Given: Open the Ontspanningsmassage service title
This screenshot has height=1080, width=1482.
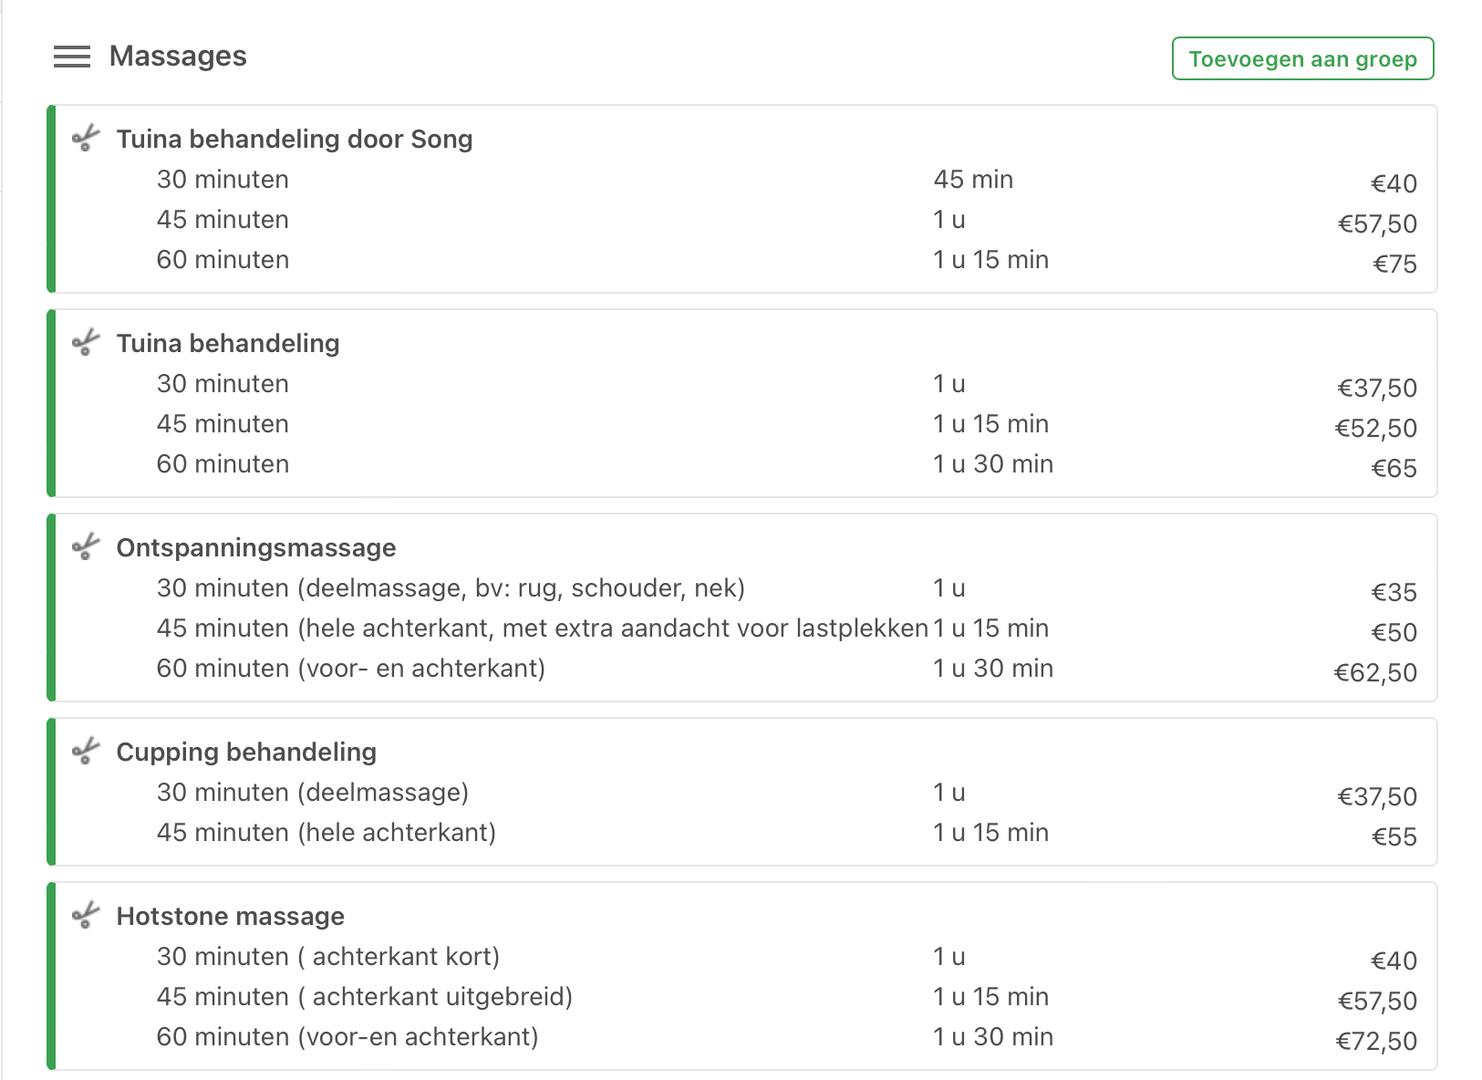Looking at the screenshot, I should [256, 548].
